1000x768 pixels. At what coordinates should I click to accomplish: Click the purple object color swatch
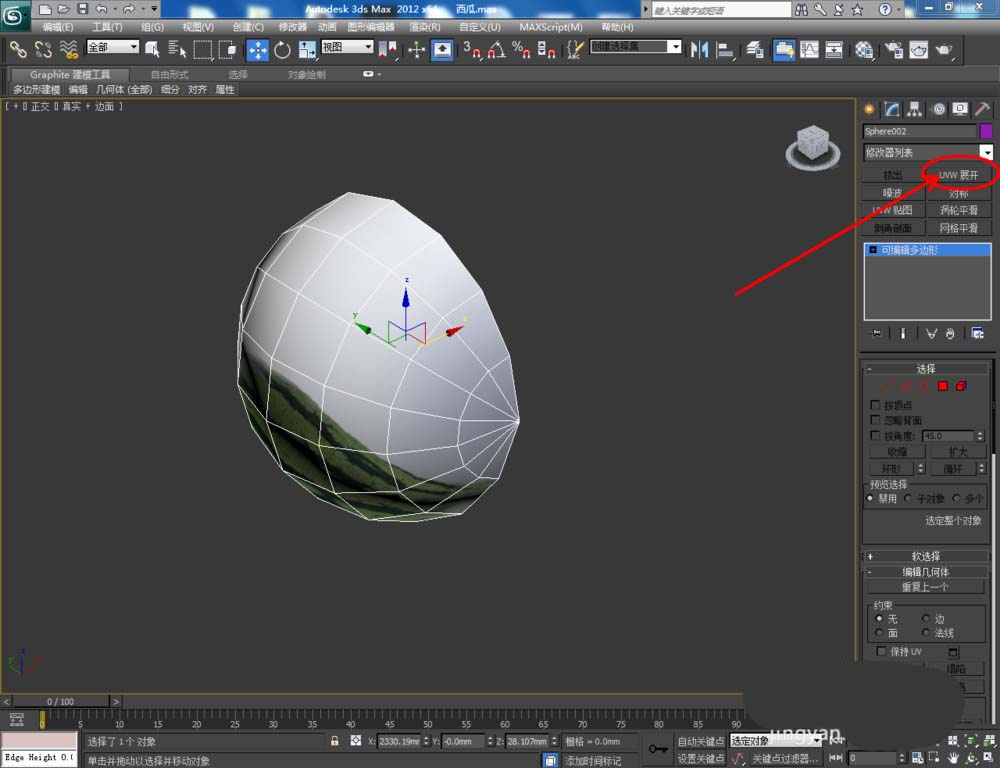[x=986, y=131]
